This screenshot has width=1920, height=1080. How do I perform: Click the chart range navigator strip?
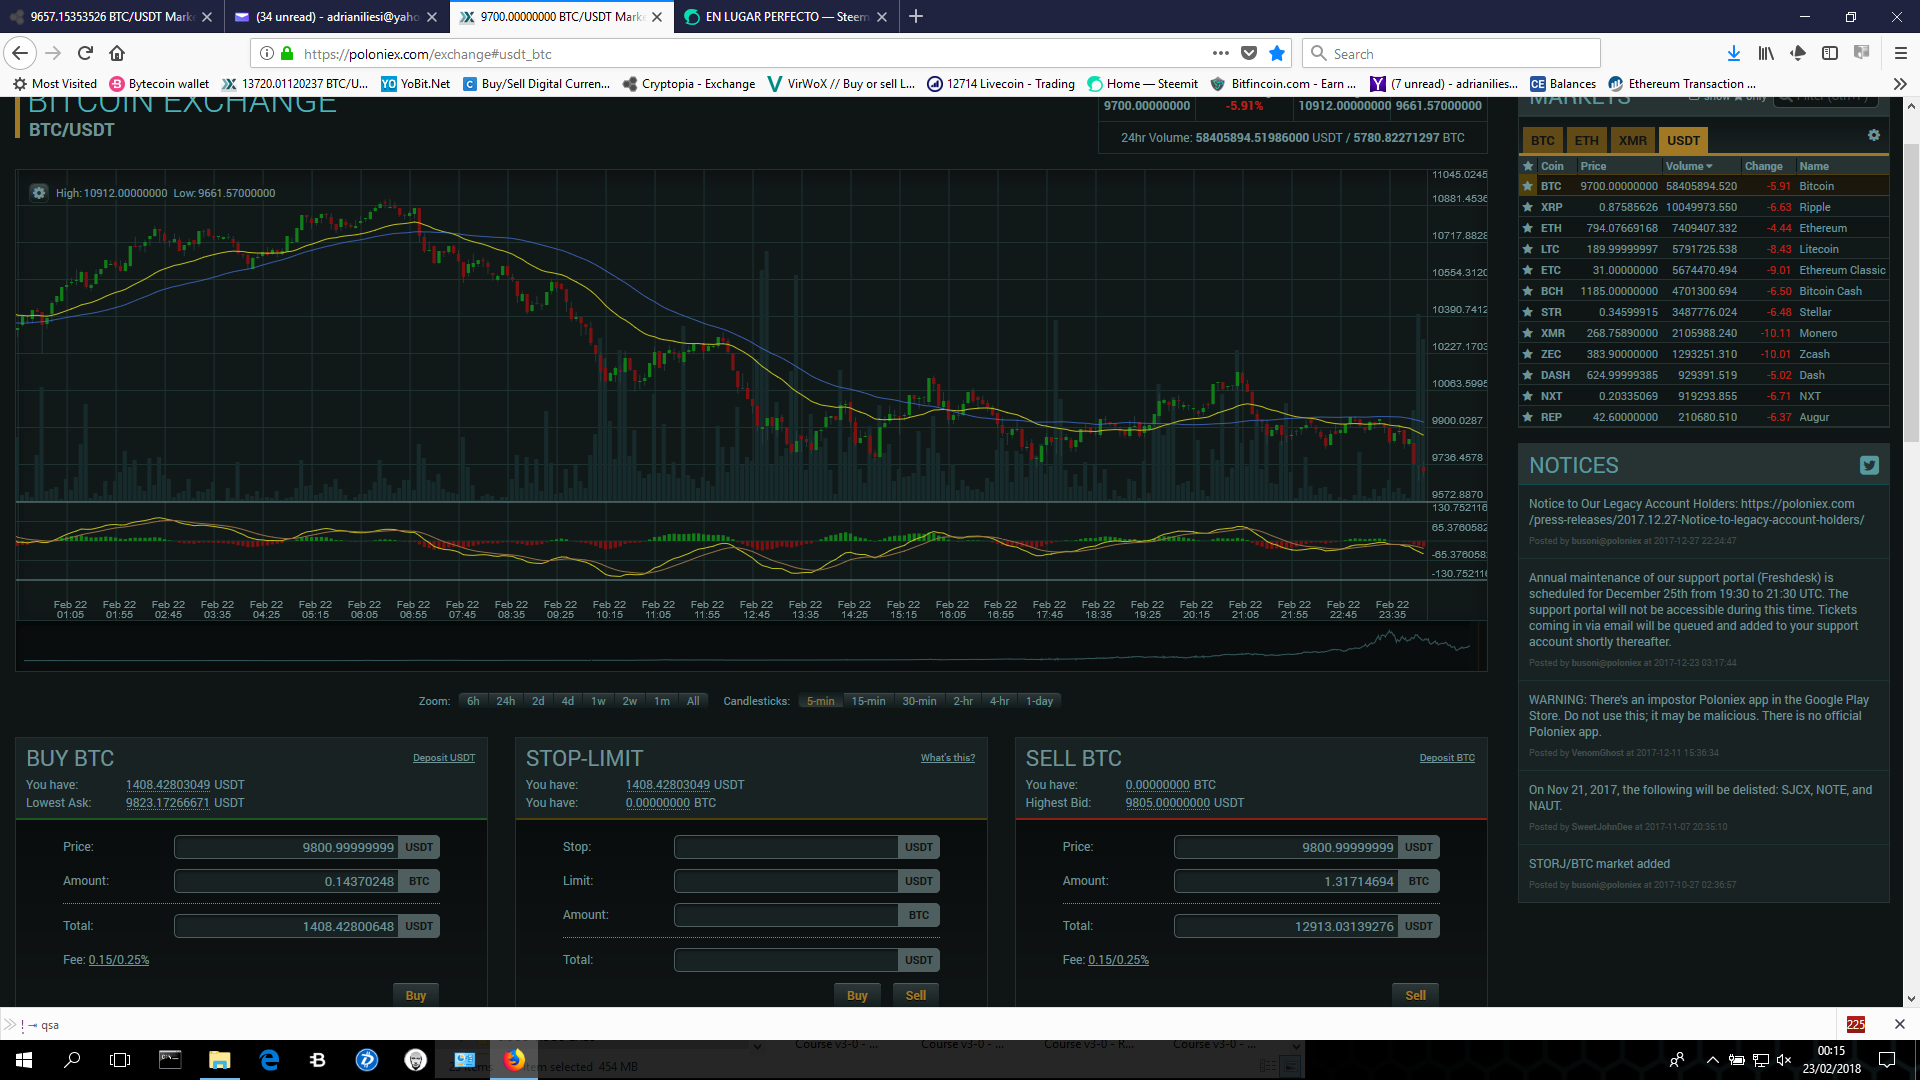[750, 645]
